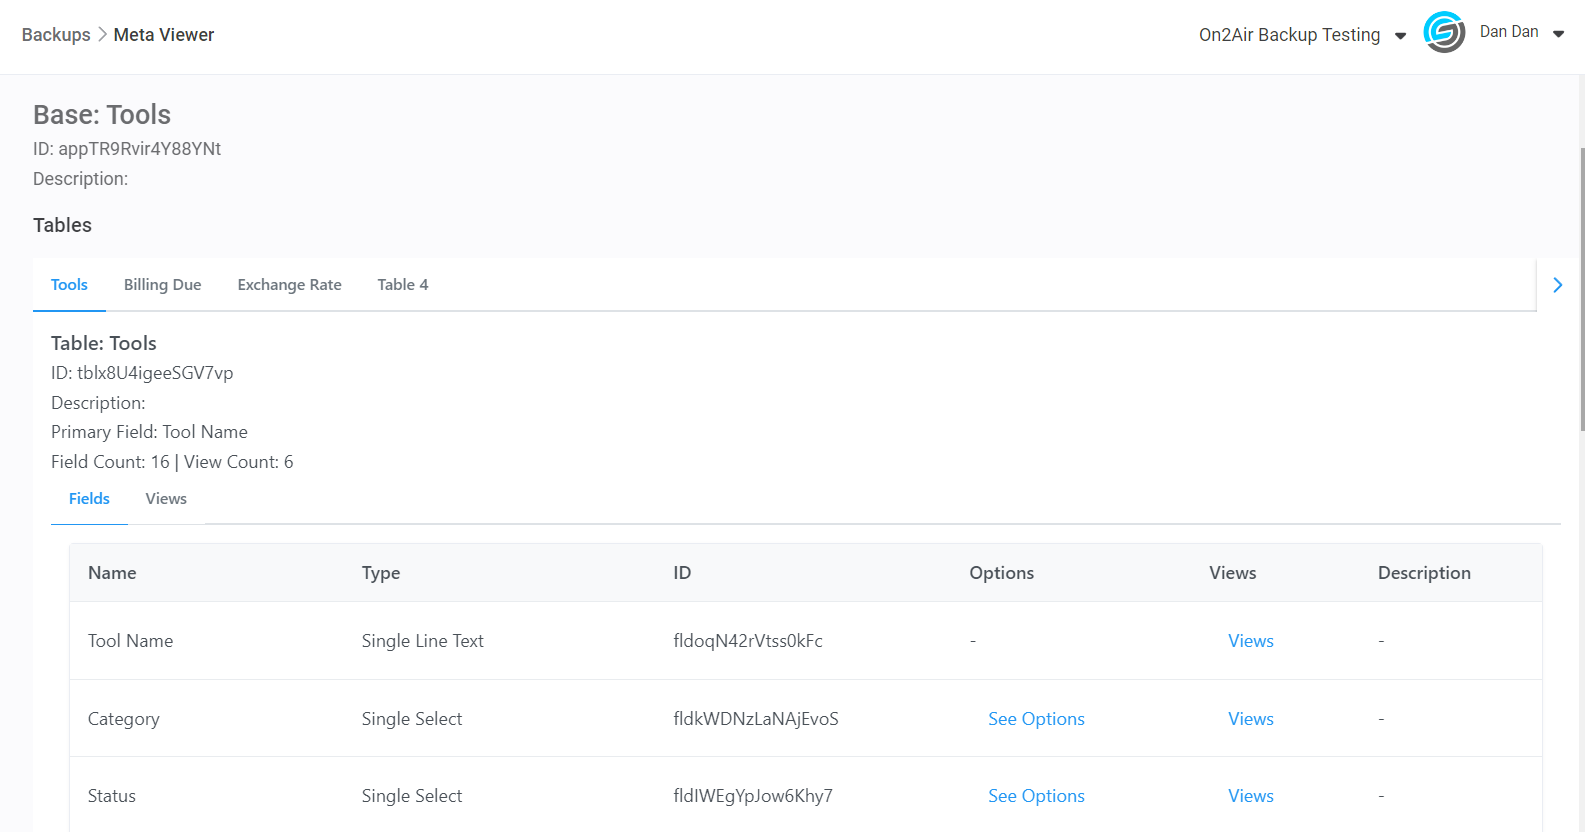The width and height of the screenshot is (1585, 832).
Task: Open Views link for Tool Name field
Action: point(1250,641)
